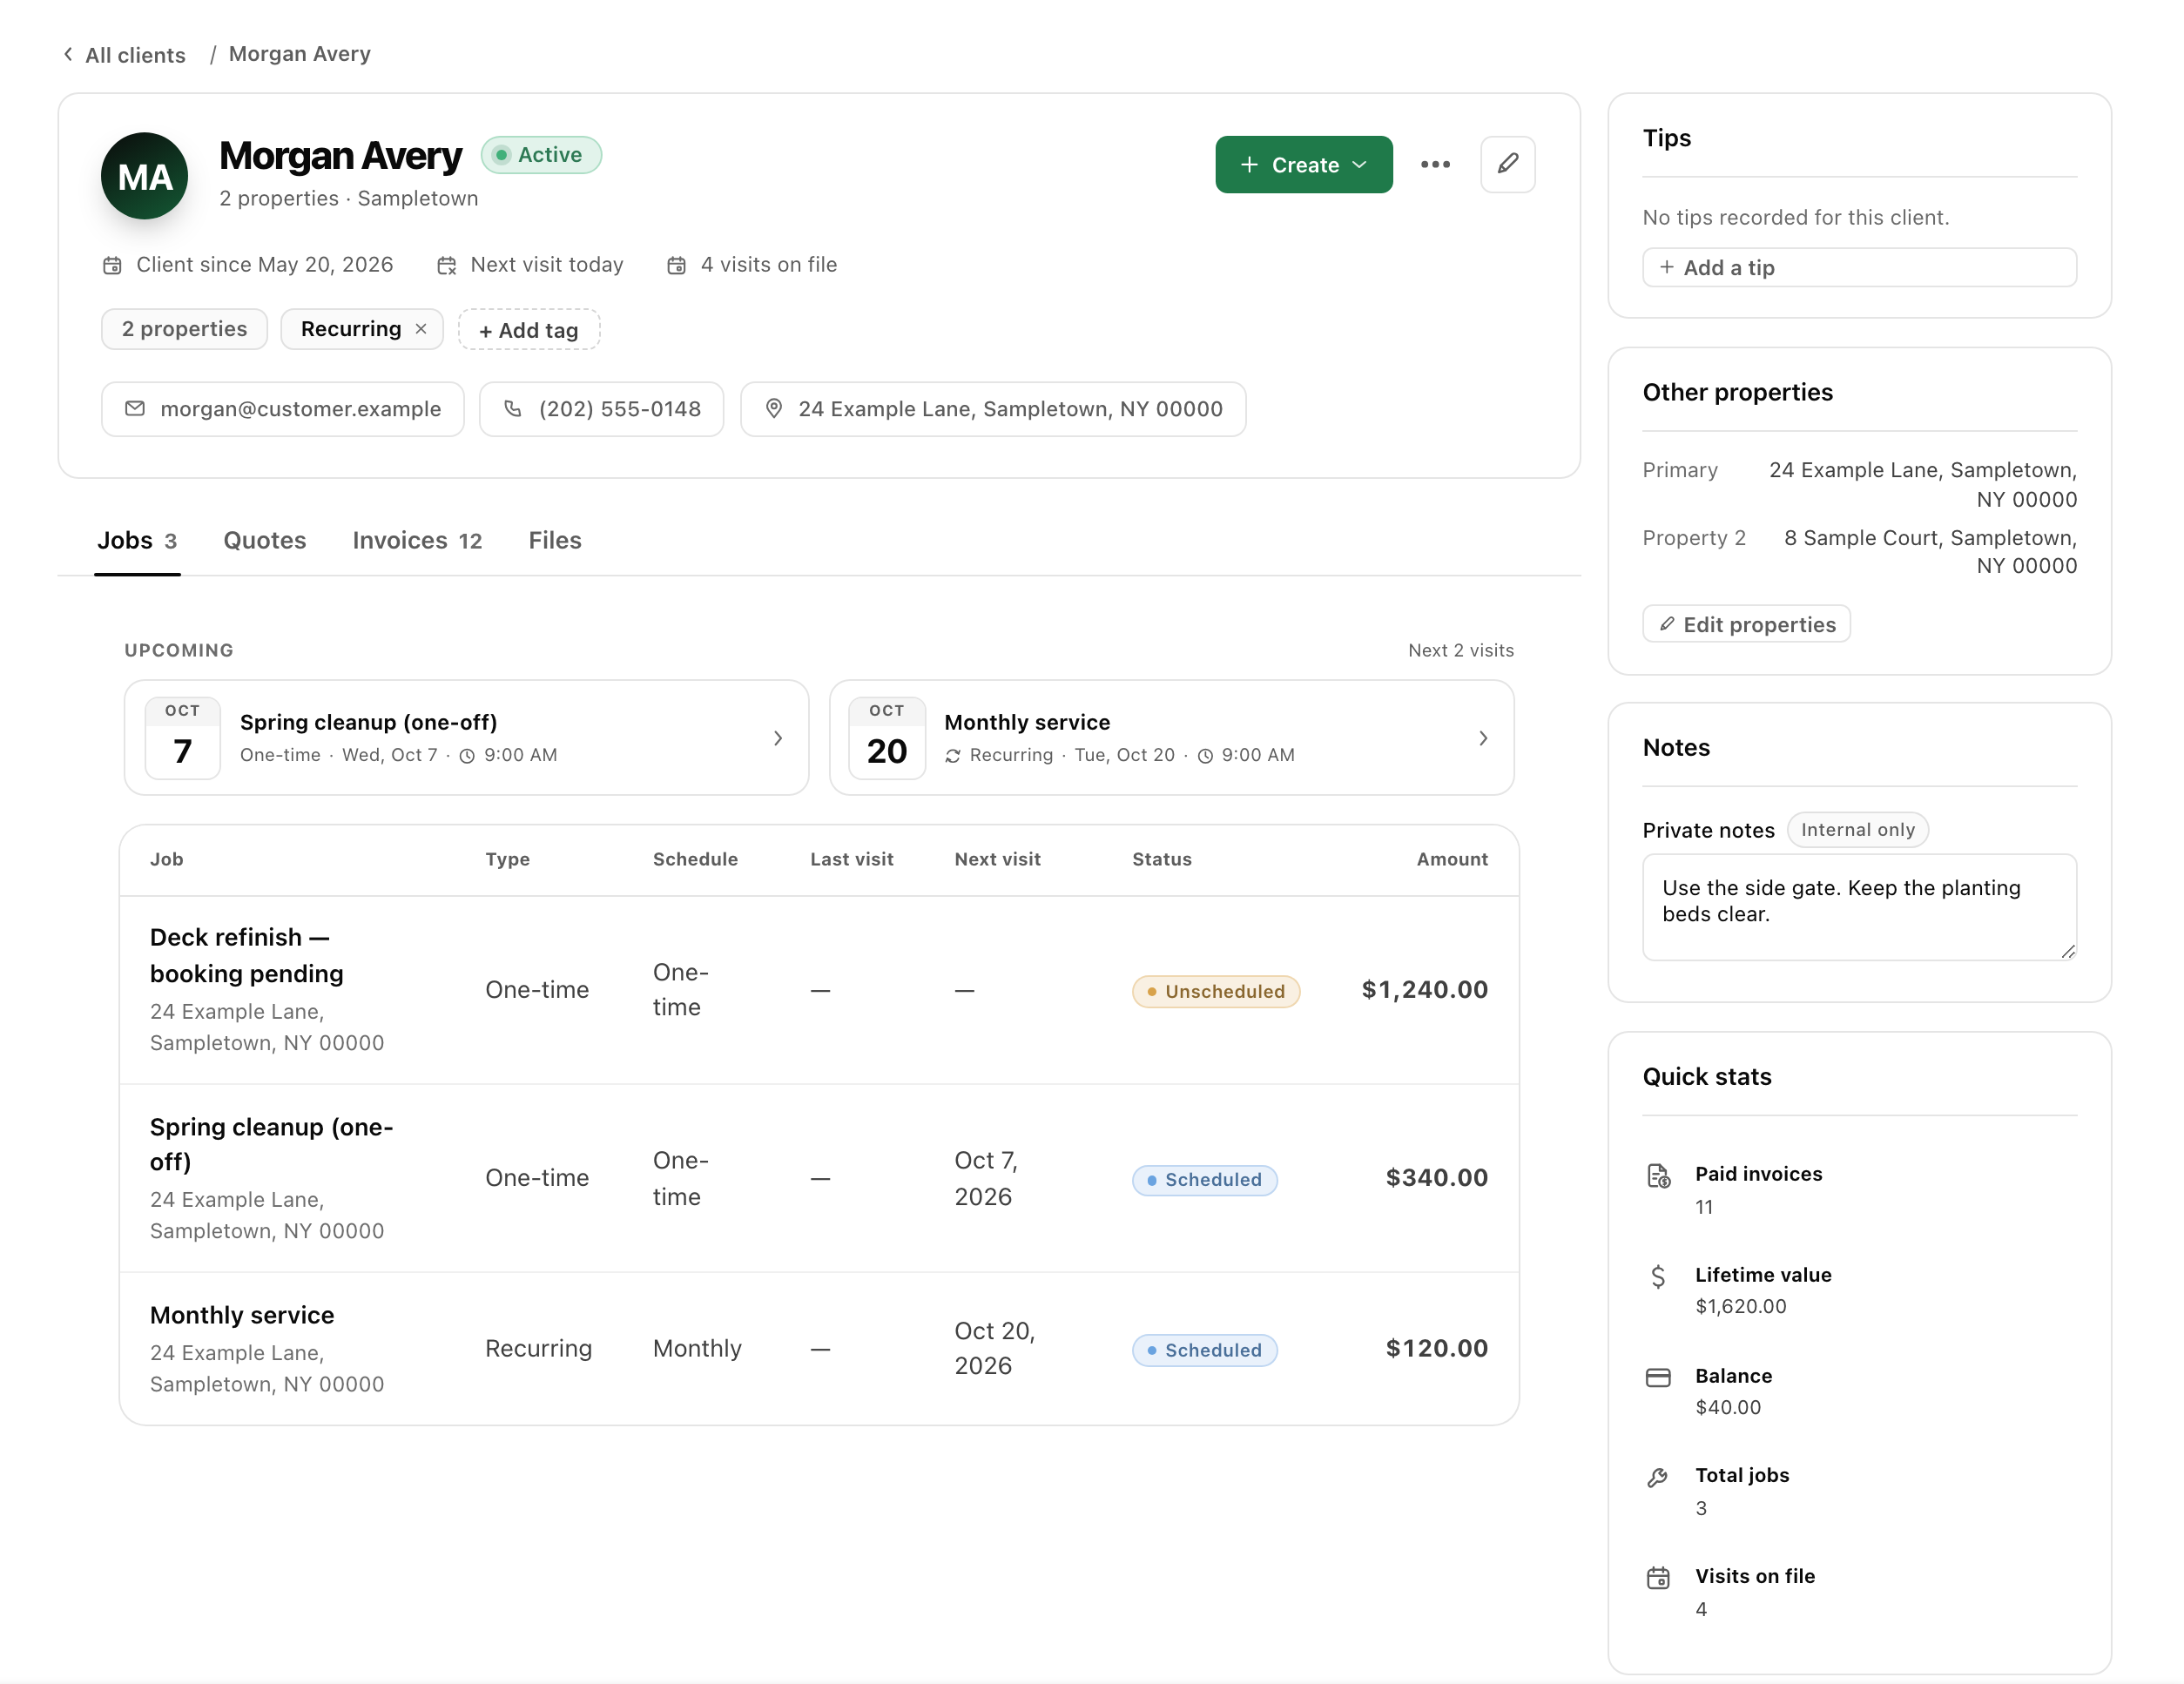Image resolution: width=2184 pixels, height=1684 pixels.
Task: Click Add tag button
Action: pyautogui.click(x=529, y=329)
